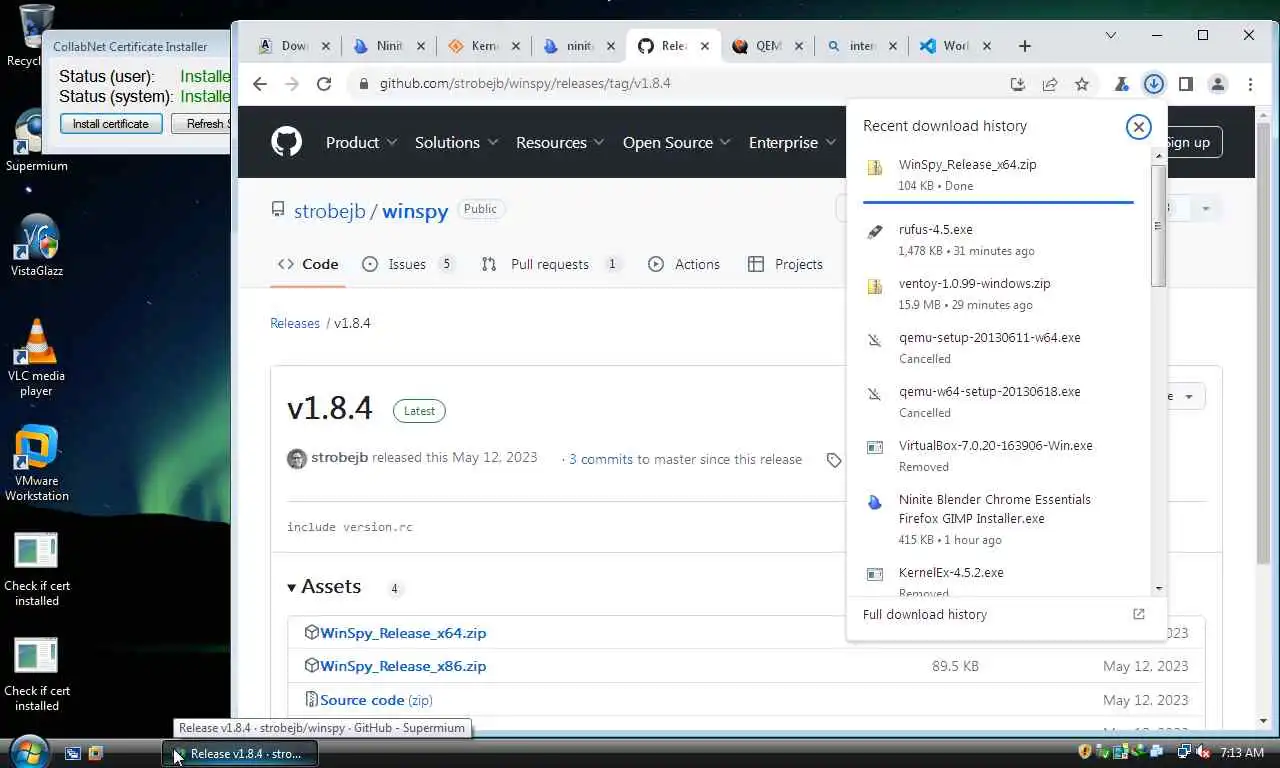The height and width of the screenshot is (768, 1280).
Task: Click Refresh button in CollabNet installer
Action: tap(201, 124)
